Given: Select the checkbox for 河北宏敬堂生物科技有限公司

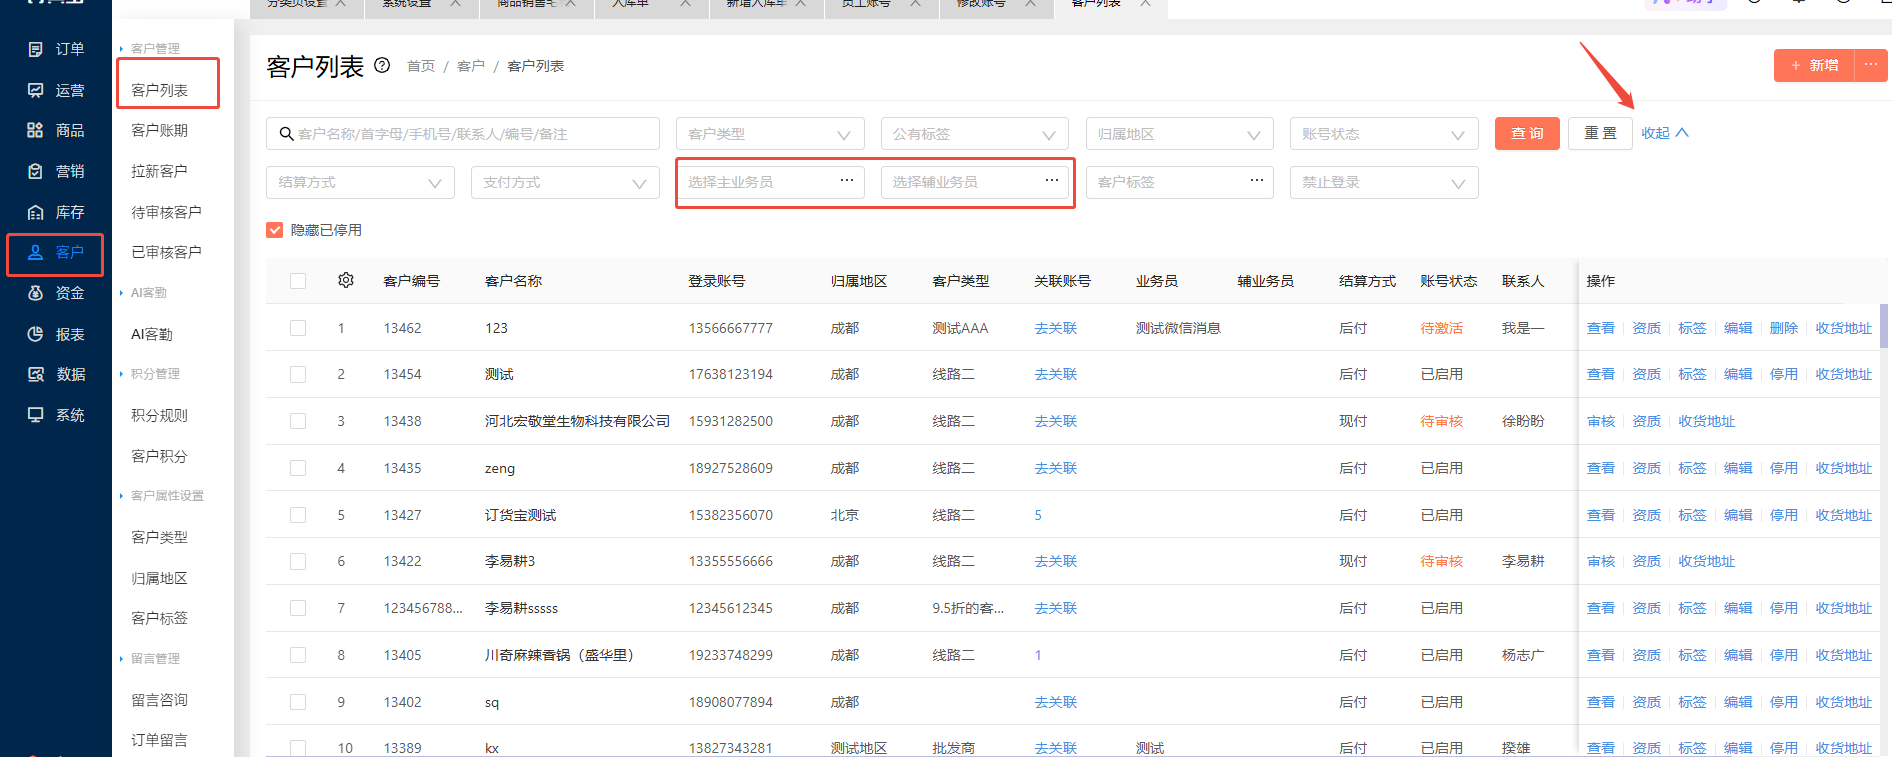Looking at the screenshot, I should pyautogui.click(x=298, y=421).
